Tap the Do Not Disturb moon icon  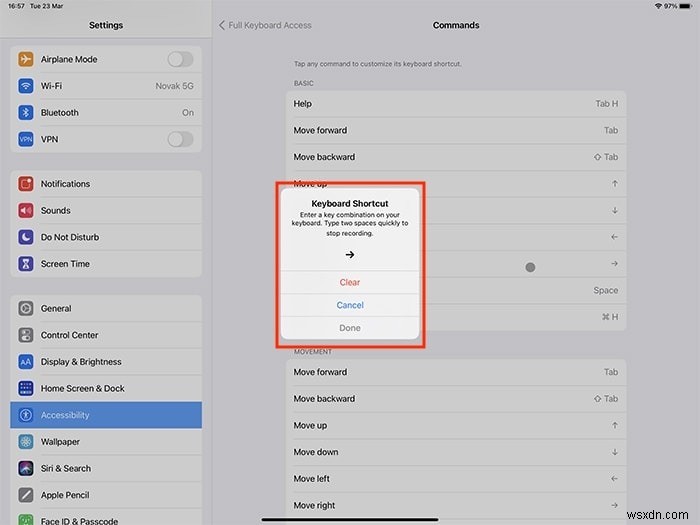coord(25,237)
